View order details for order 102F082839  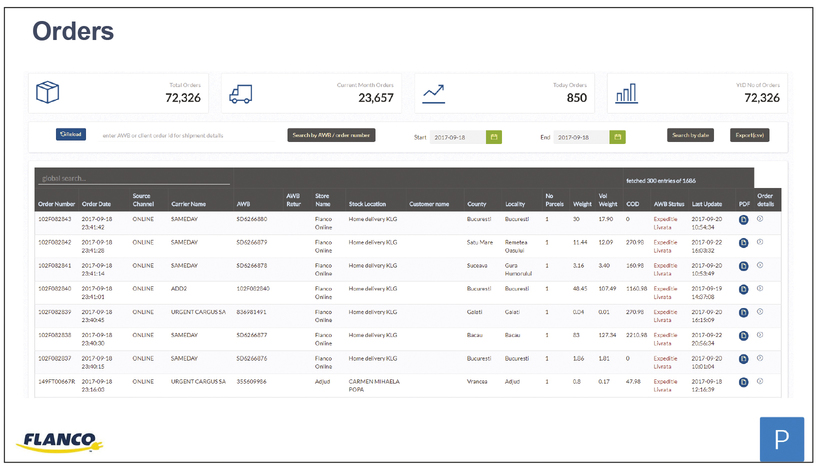(x=760, y=309)
